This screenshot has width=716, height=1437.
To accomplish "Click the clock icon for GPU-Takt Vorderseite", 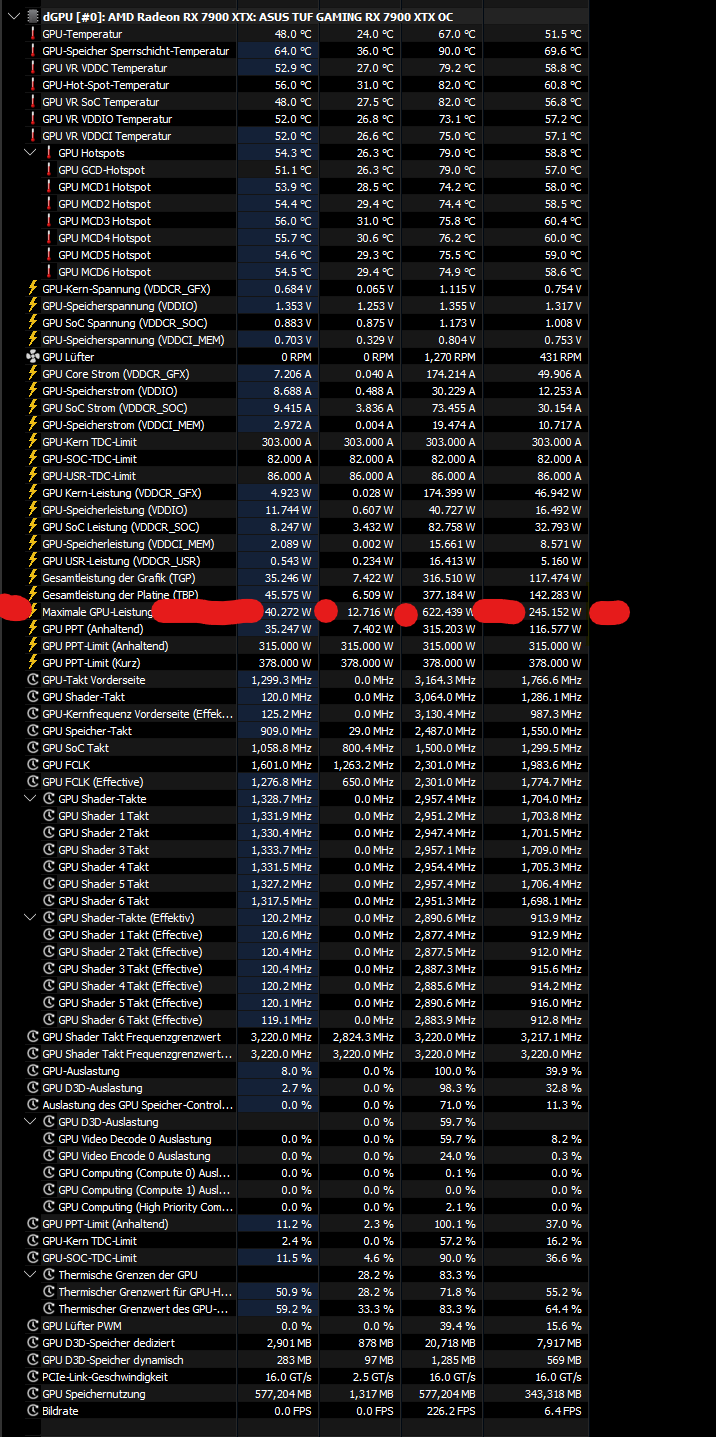I will point(33,680).
